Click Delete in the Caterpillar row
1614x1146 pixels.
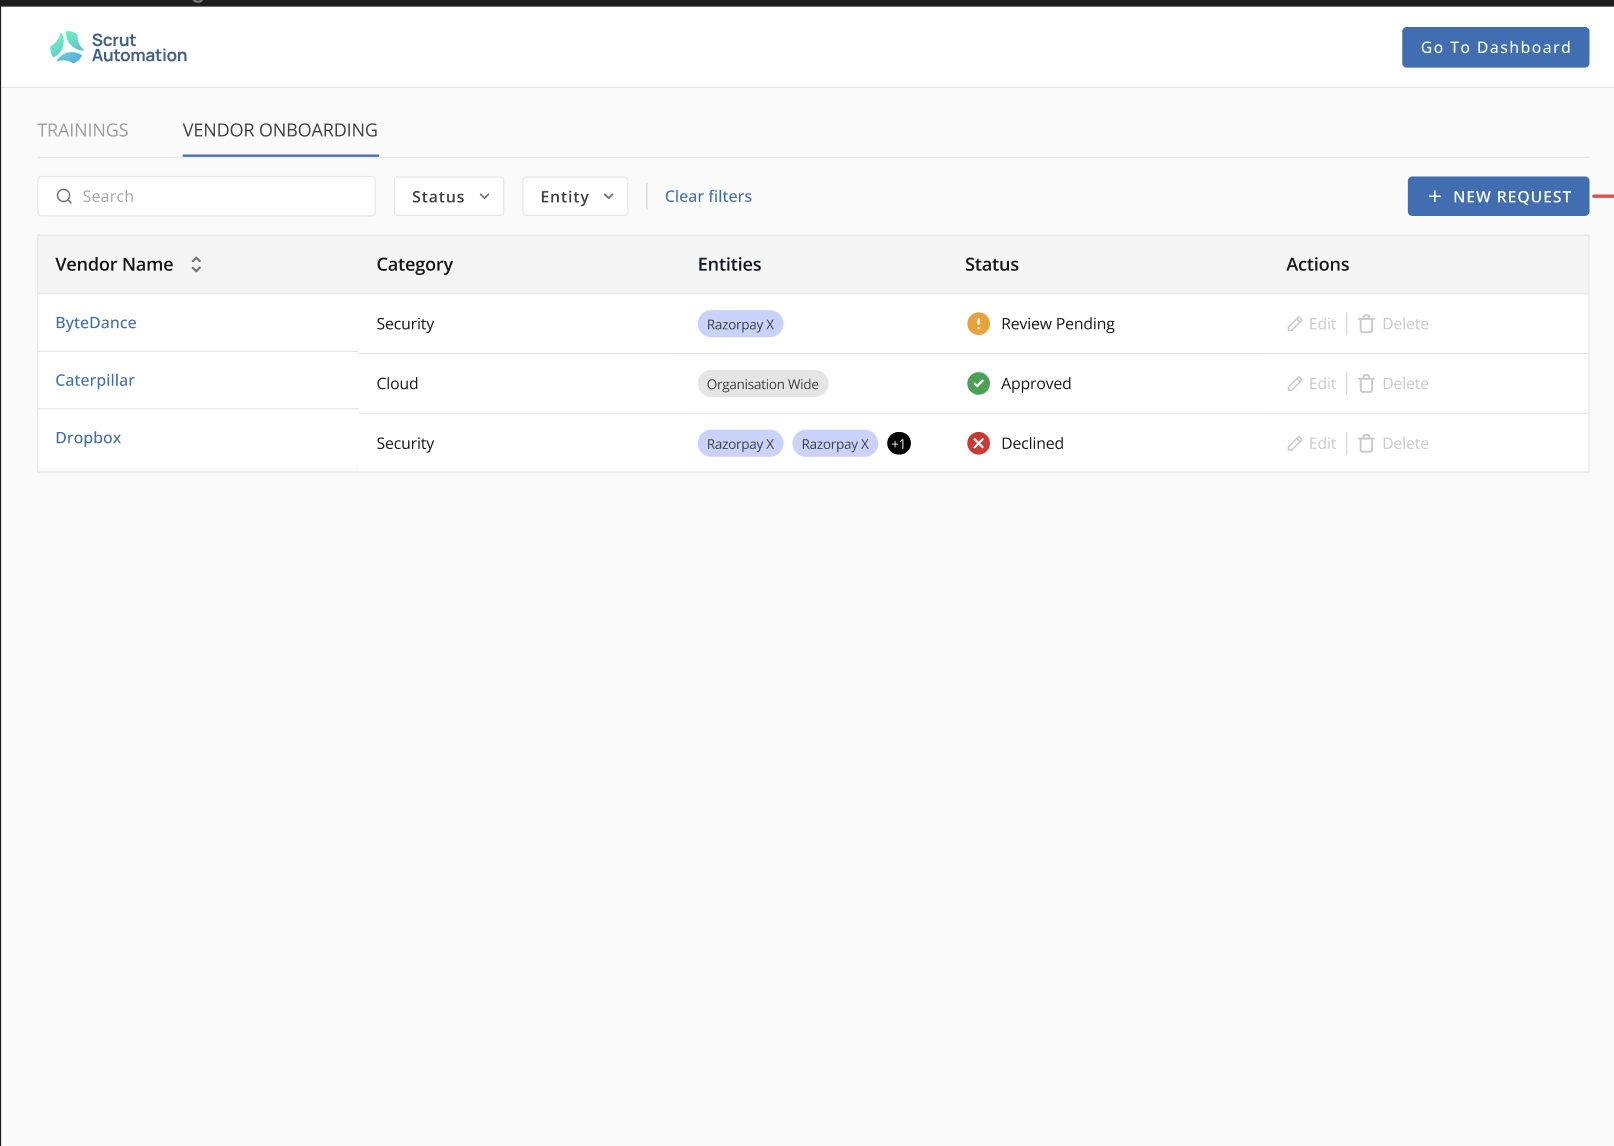pyautogui.click(x=1405, y=384)
